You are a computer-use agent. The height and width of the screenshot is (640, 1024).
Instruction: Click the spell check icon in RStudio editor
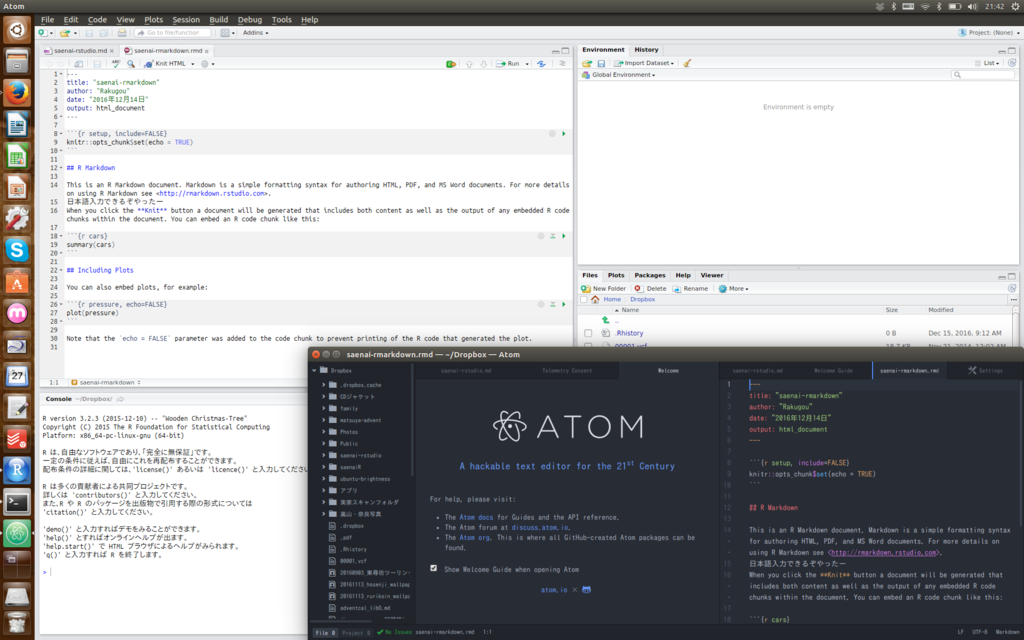[x=116, y=63]
